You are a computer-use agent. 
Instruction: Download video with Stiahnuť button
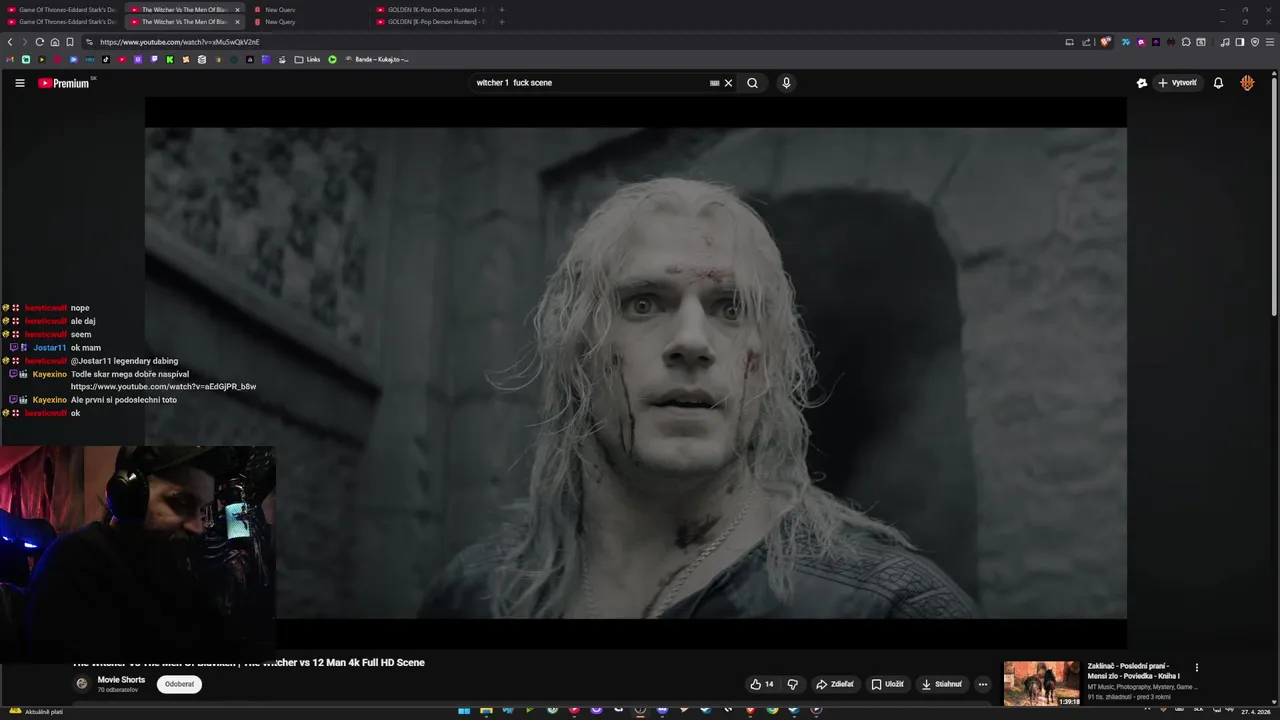point(941,684)
